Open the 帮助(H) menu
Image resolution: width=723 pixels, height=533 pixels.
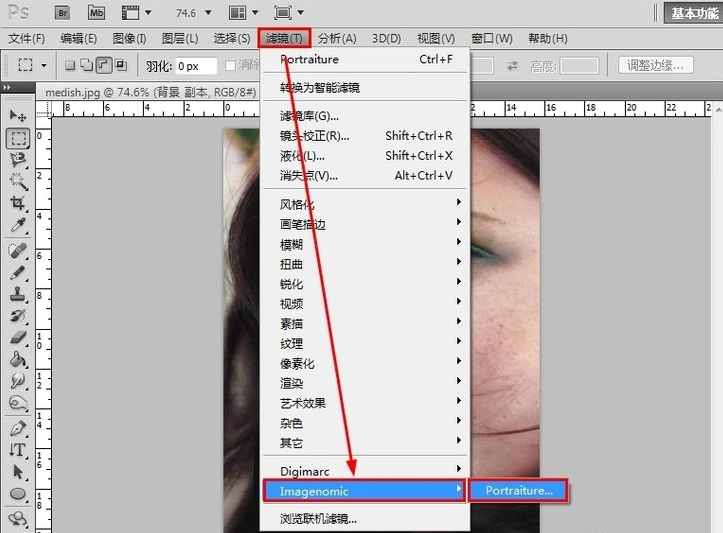tap(547, 38)
